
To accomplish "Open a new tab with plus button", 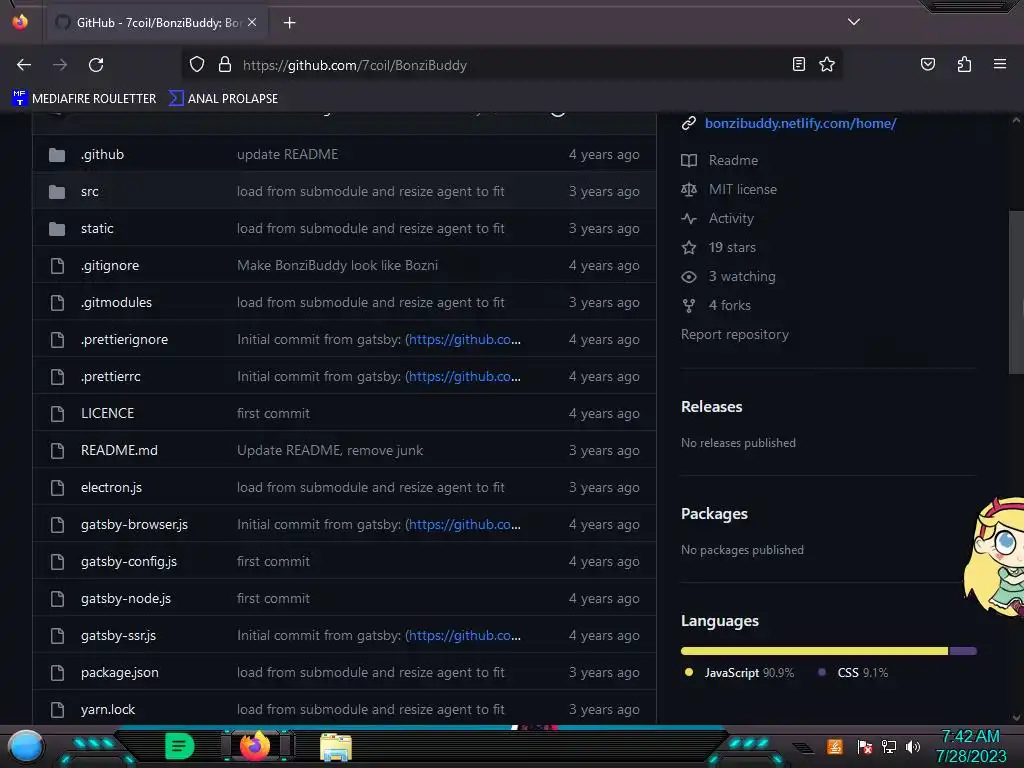I will [x=289, y=23].
